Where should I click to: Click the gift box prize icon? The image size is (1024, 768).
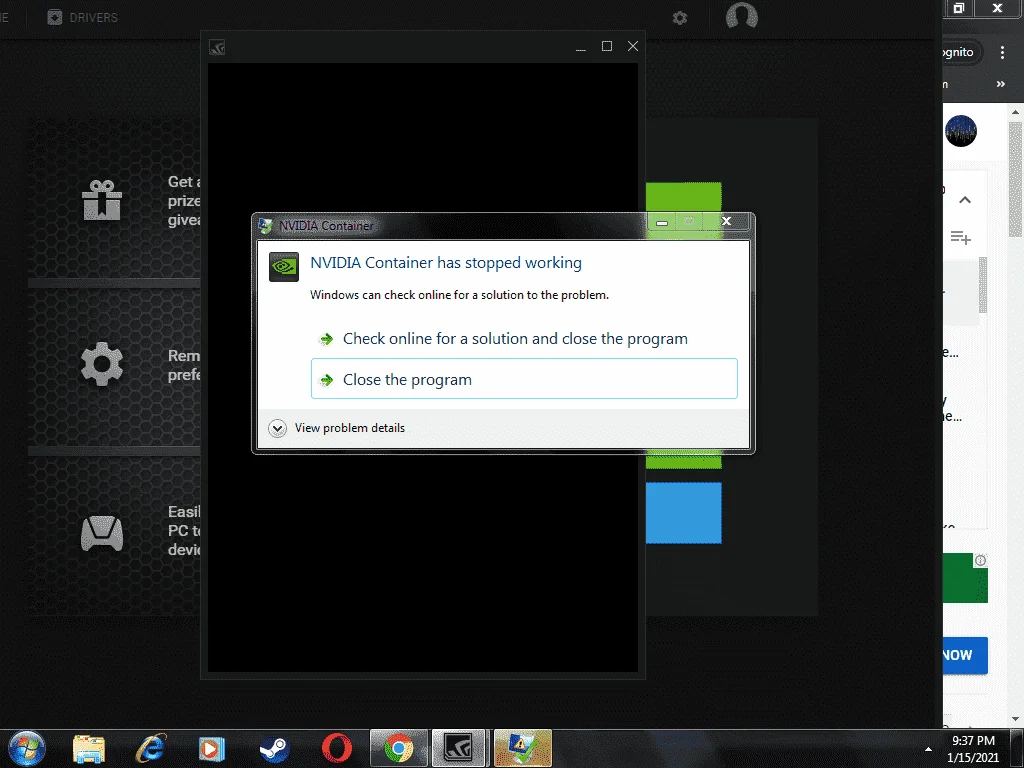(102, 199)
